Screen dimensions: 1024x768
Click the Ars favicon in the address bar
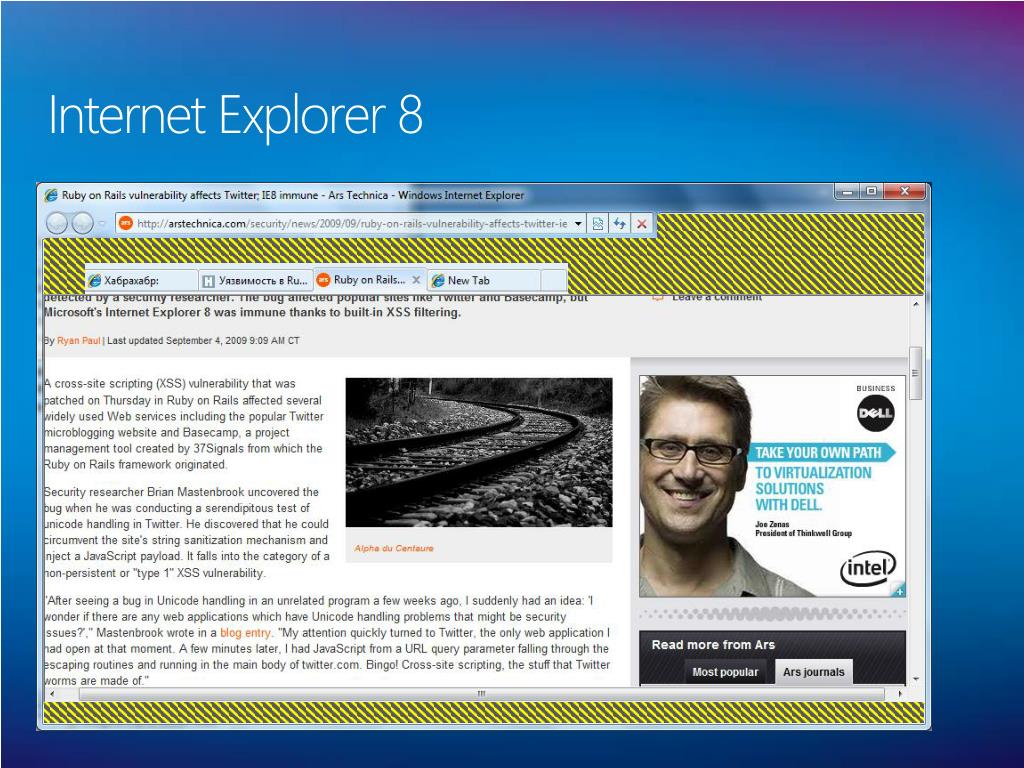(x=125, y=223)
